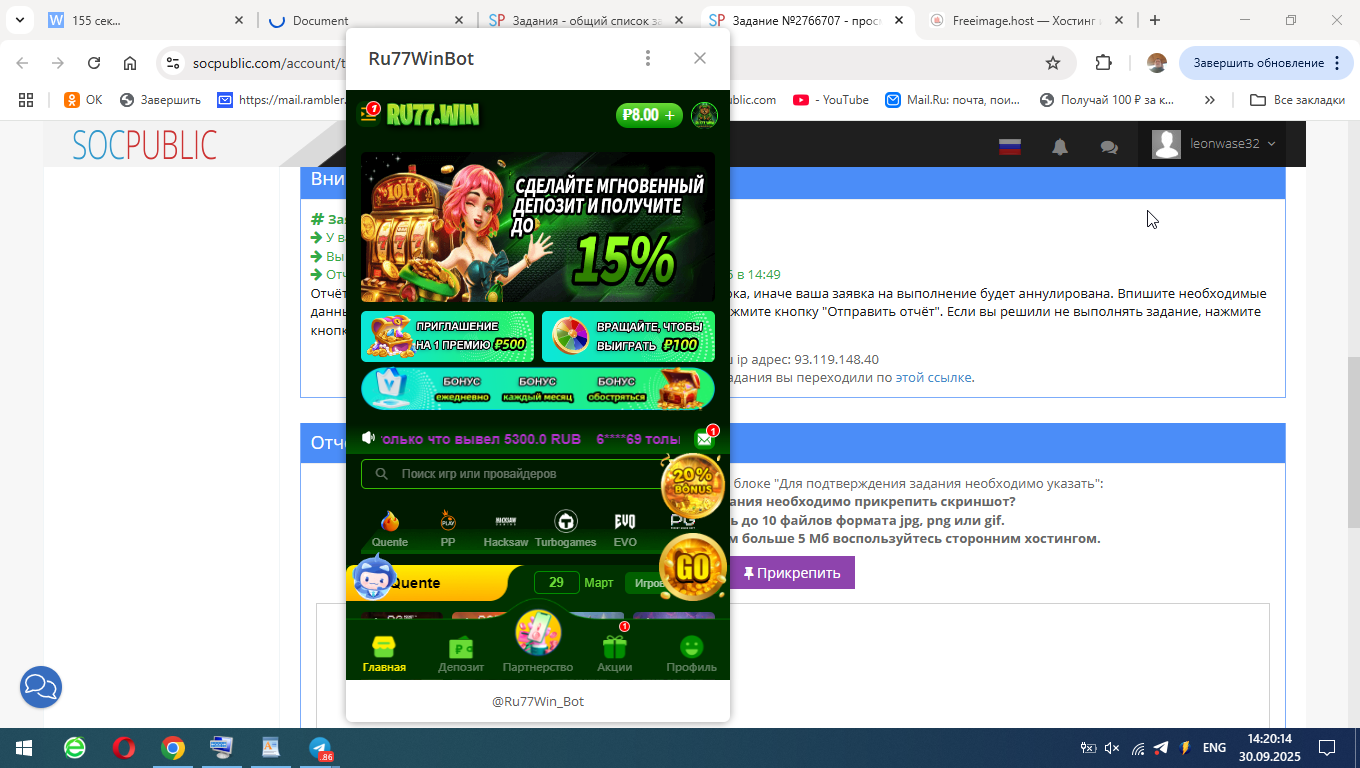
Task: Select the EVO provider icon
Action: (625, 529)
